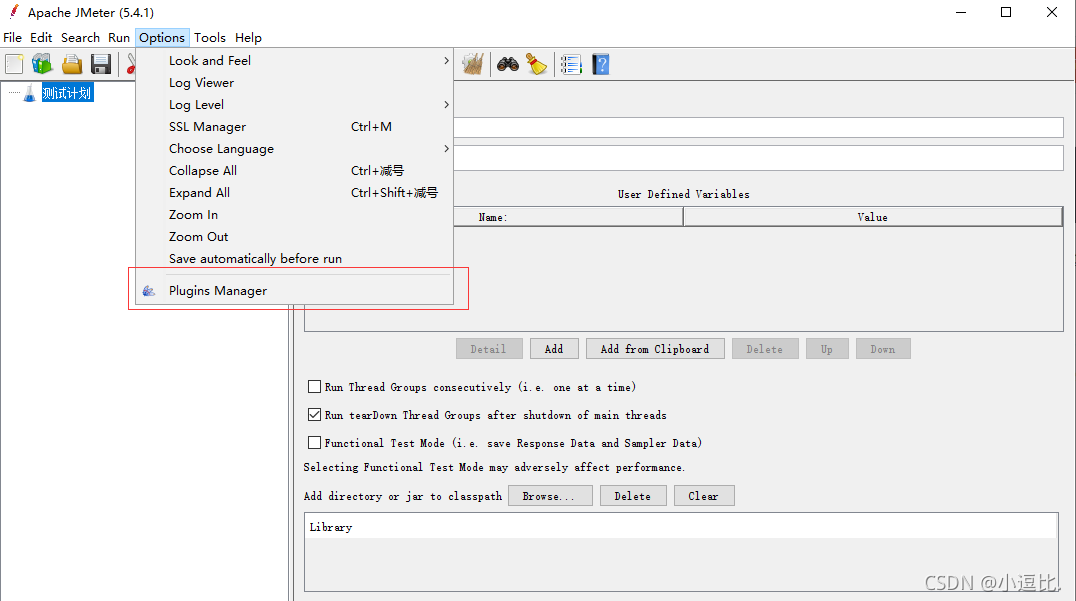Screen dimensions: 1076x601
Task: Click the Add variable button
Action: pyautogui.click(x=554, y=349)
